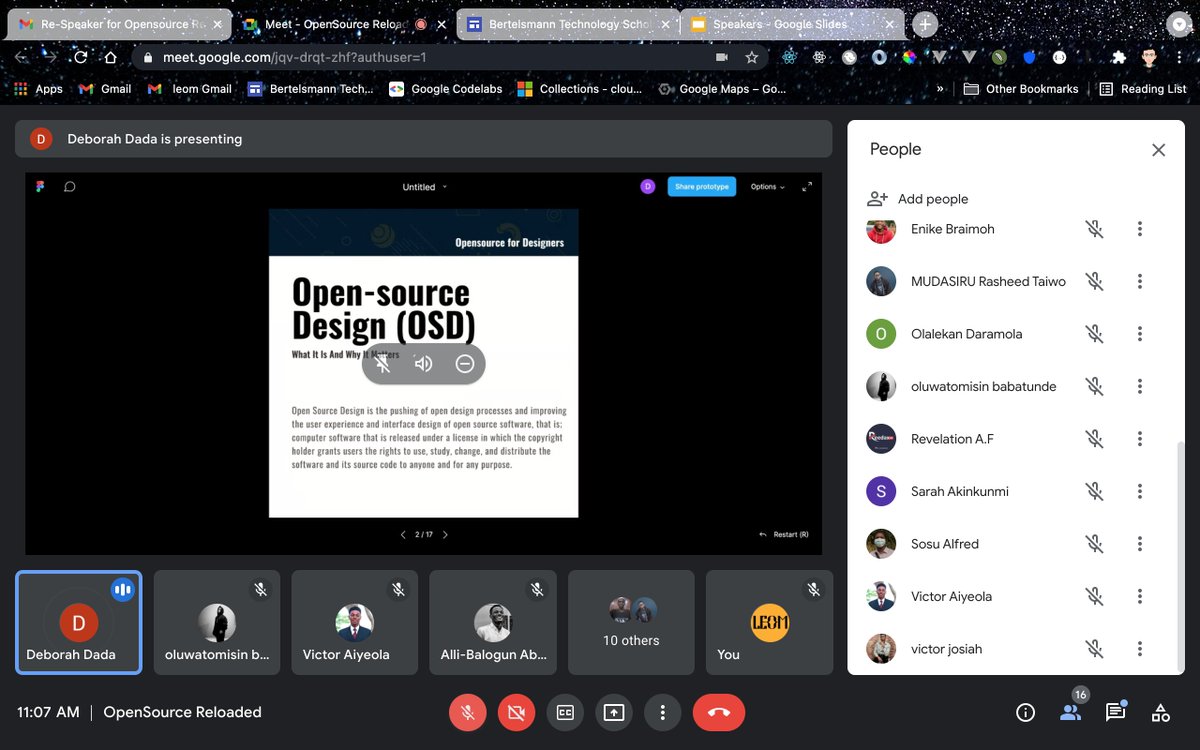The width and height of the screenshot is (1200, 750).
Task: Click mic icon beside Sarah Akinkunmi
Action: click(x=1095, y=492)
